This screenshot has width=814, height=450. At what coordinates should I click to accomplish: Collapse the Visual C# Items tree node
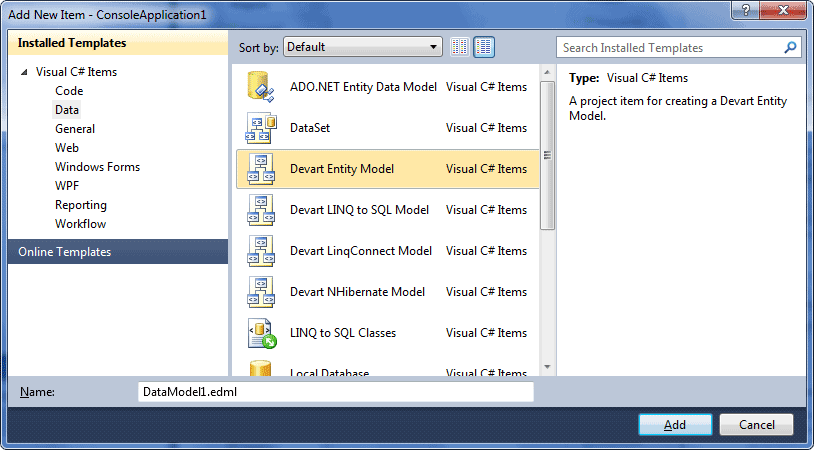[x=24, y=72]
